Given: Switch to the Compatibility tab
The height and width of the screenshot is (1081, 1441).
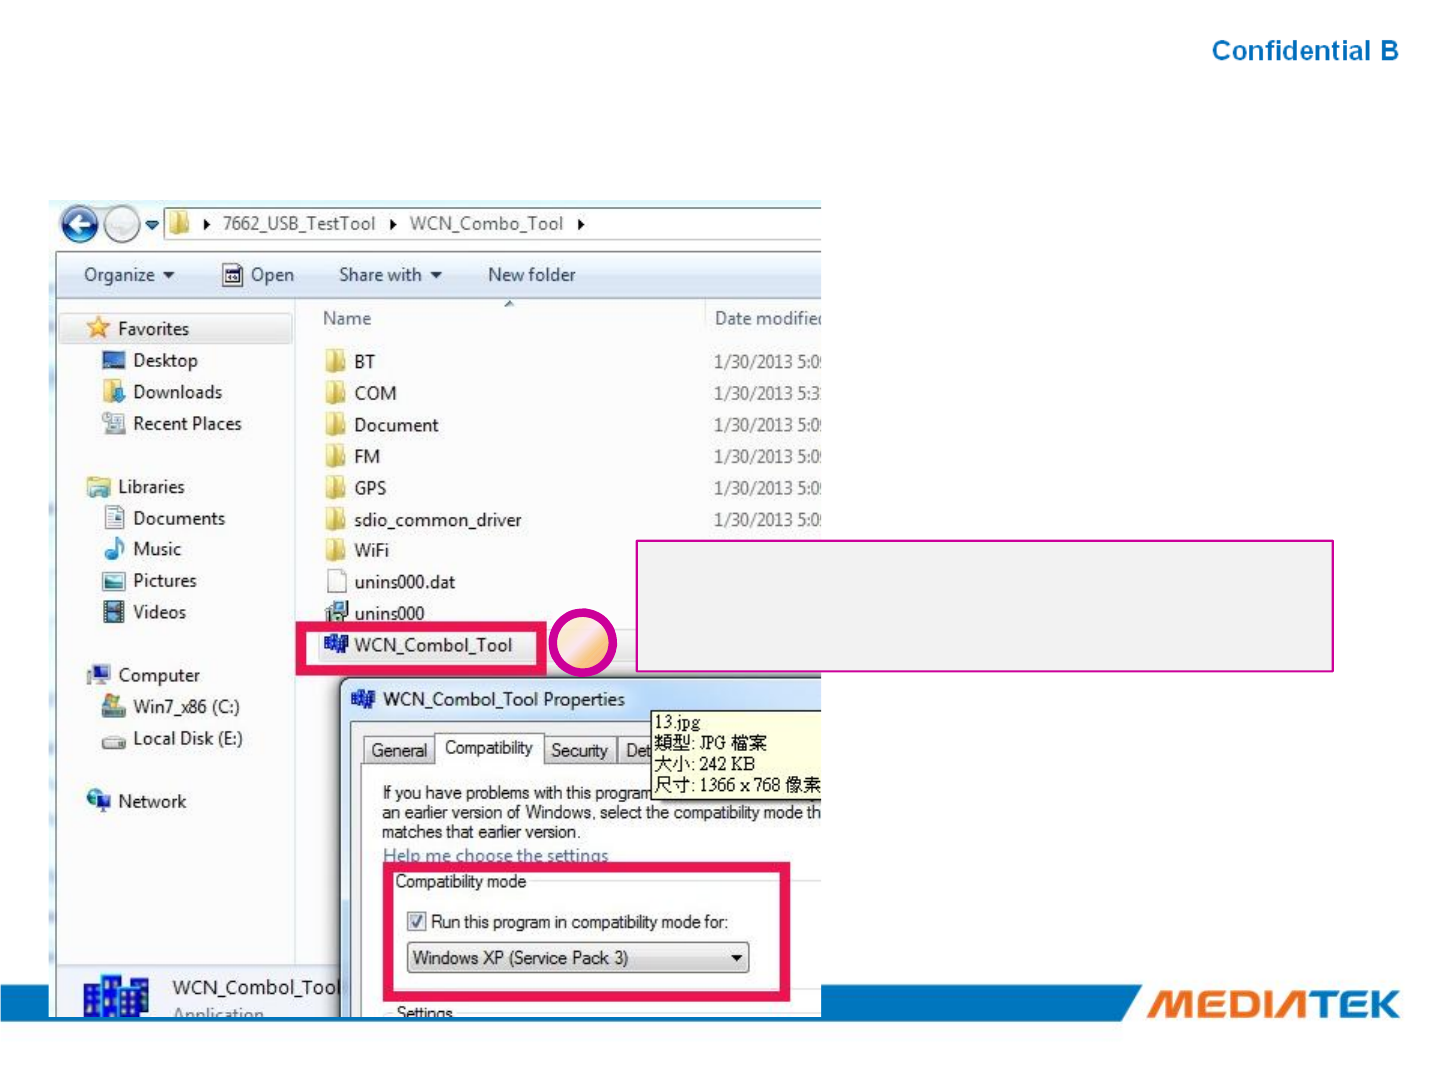Looking at the screenshot, I should coord(489,748).
